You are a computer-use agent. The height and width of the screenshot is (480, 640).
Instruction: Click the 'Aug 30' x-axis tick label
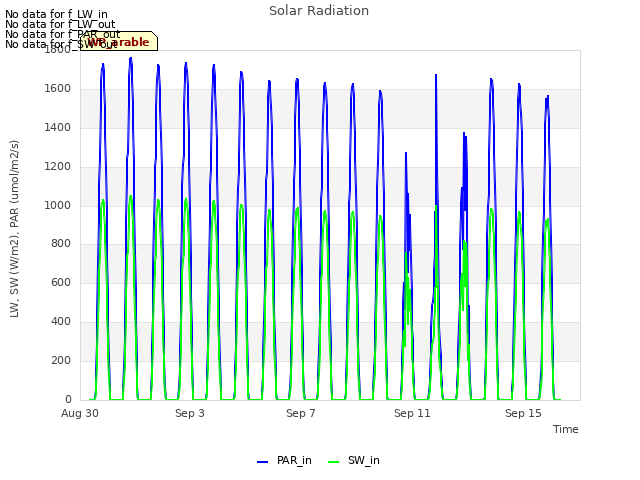(80, 413)
